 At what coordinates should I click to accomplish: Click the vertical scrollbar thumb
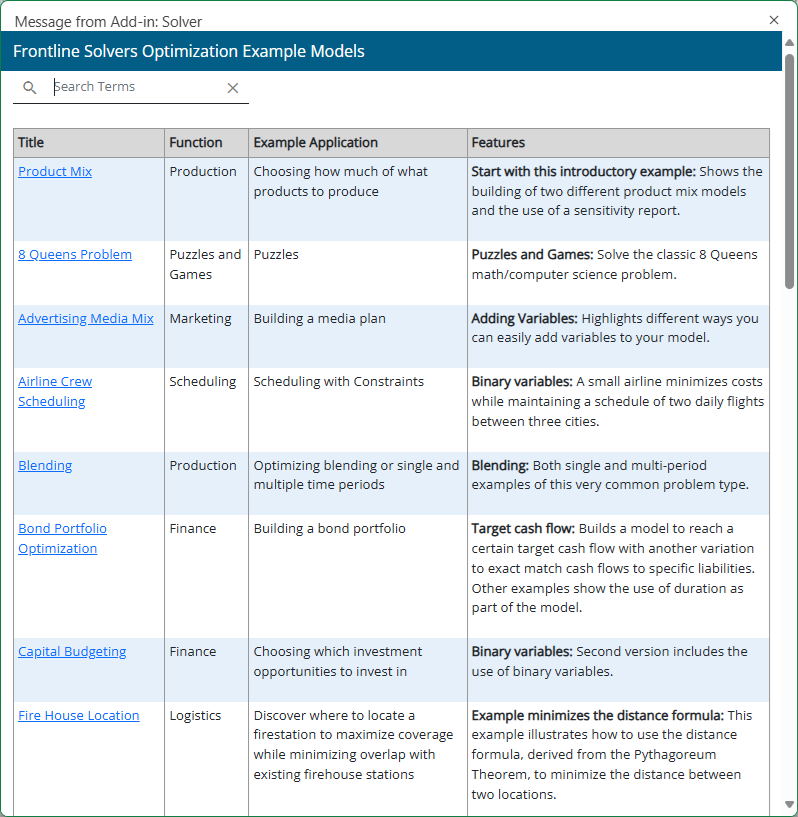[x=789, y=170]
